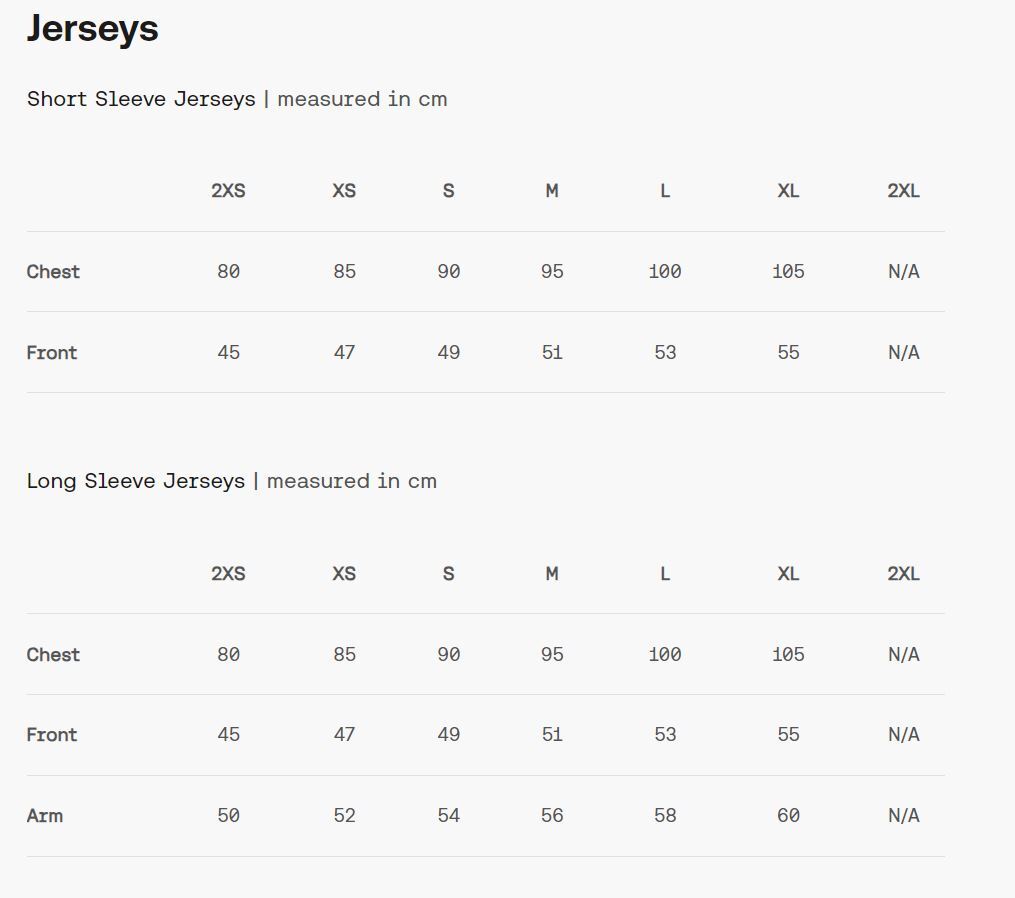
Task: Click Short Sleeve front value 47 for size XS
Action: tap(344, 353)
